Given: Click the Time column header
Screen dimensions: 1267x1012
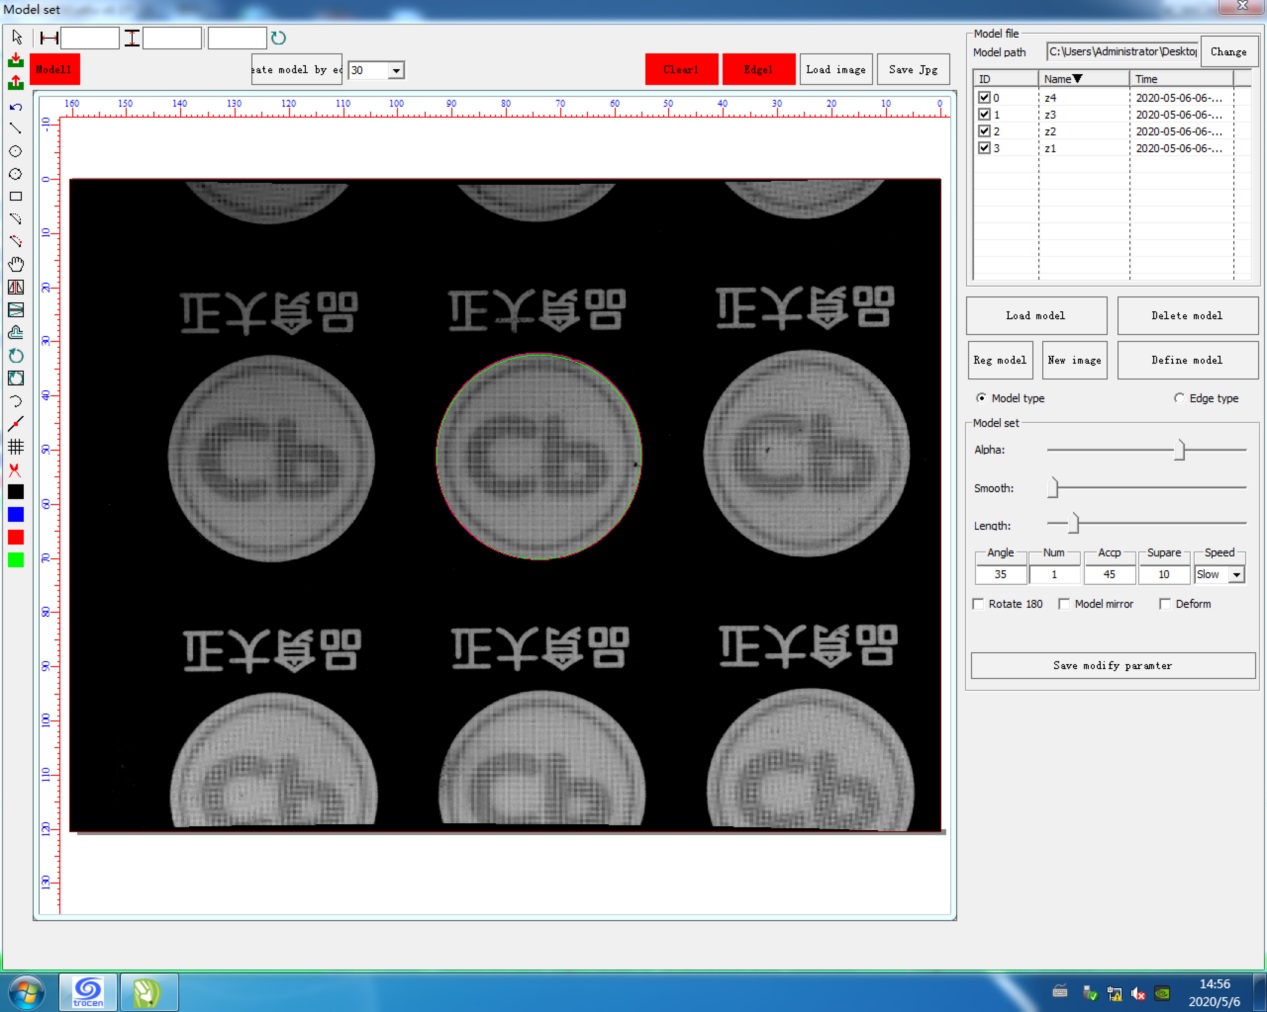Looking at the screenshot, I should click(1180, 79).
